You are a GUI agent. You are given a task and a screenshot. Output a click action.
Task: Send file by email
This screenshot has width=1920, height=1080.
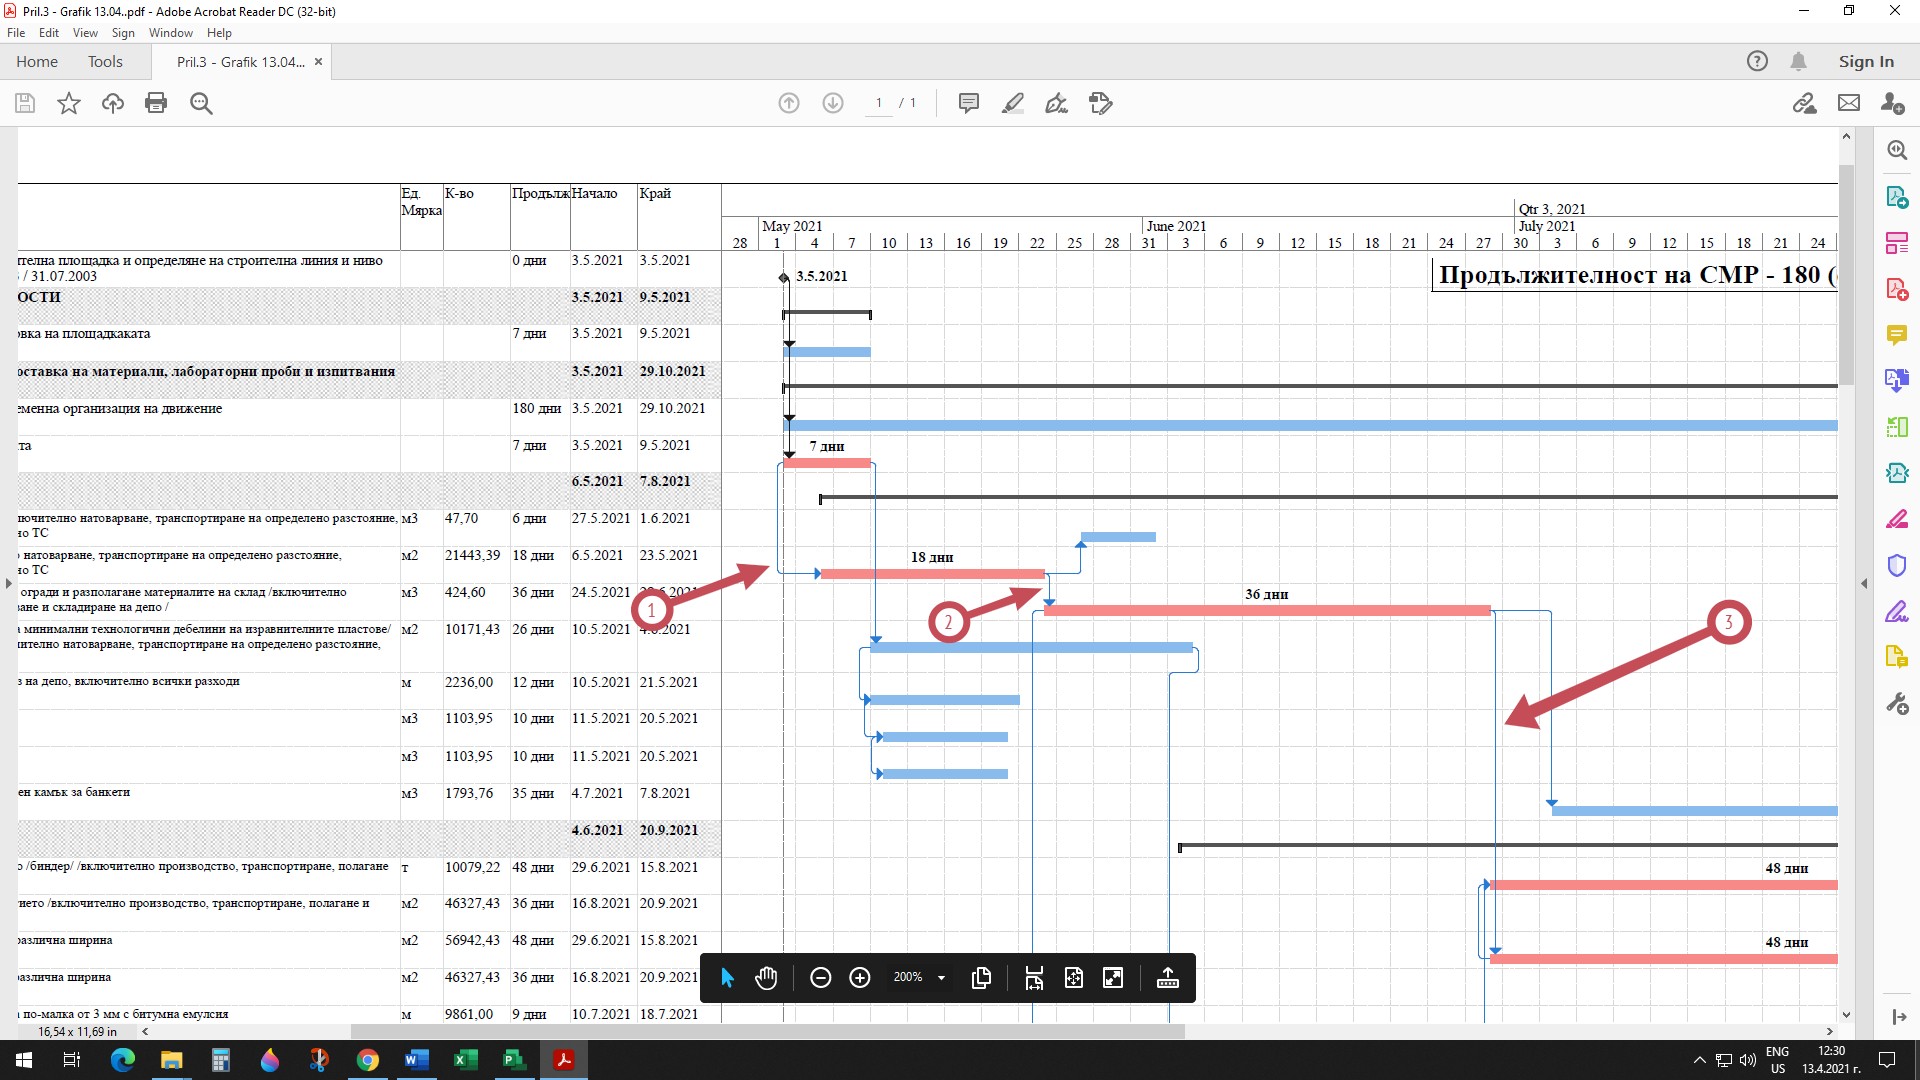1849,103
